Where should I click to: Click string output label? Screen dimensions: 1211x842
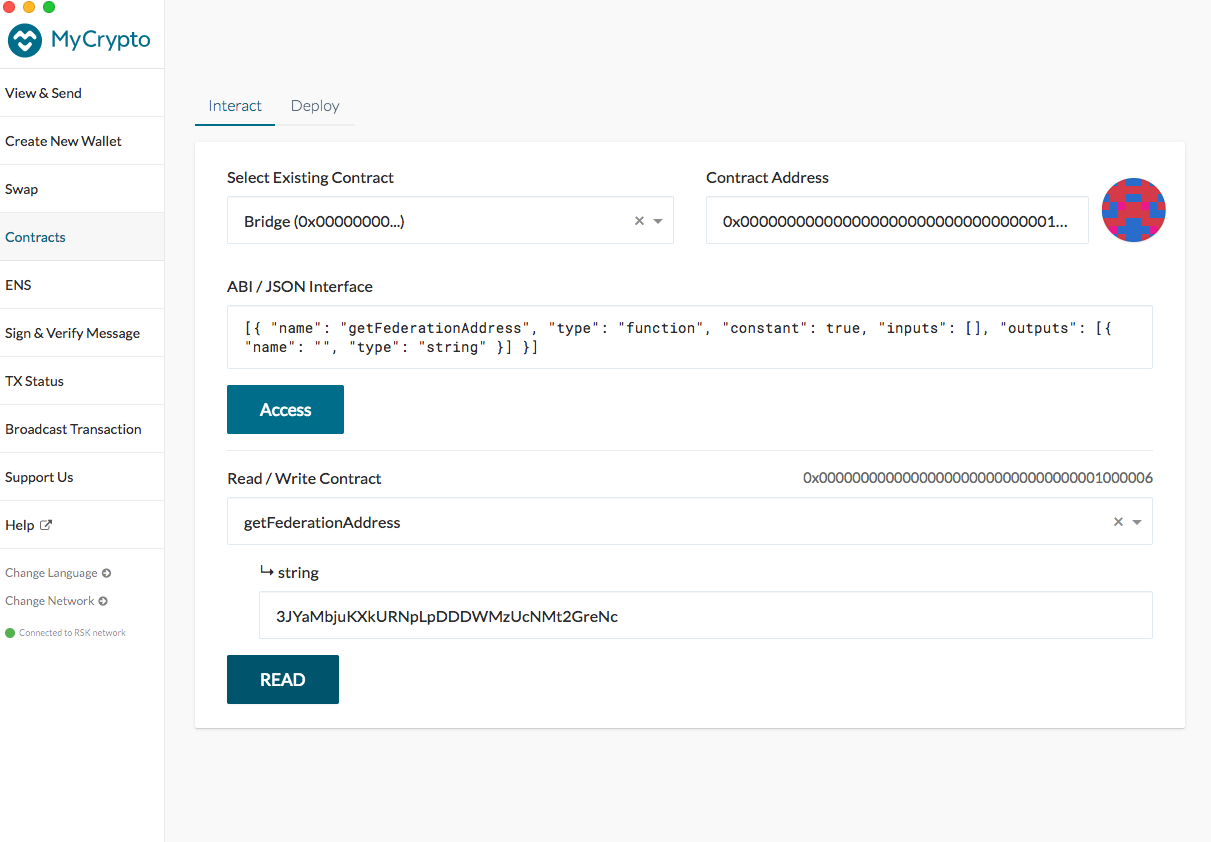298,573
